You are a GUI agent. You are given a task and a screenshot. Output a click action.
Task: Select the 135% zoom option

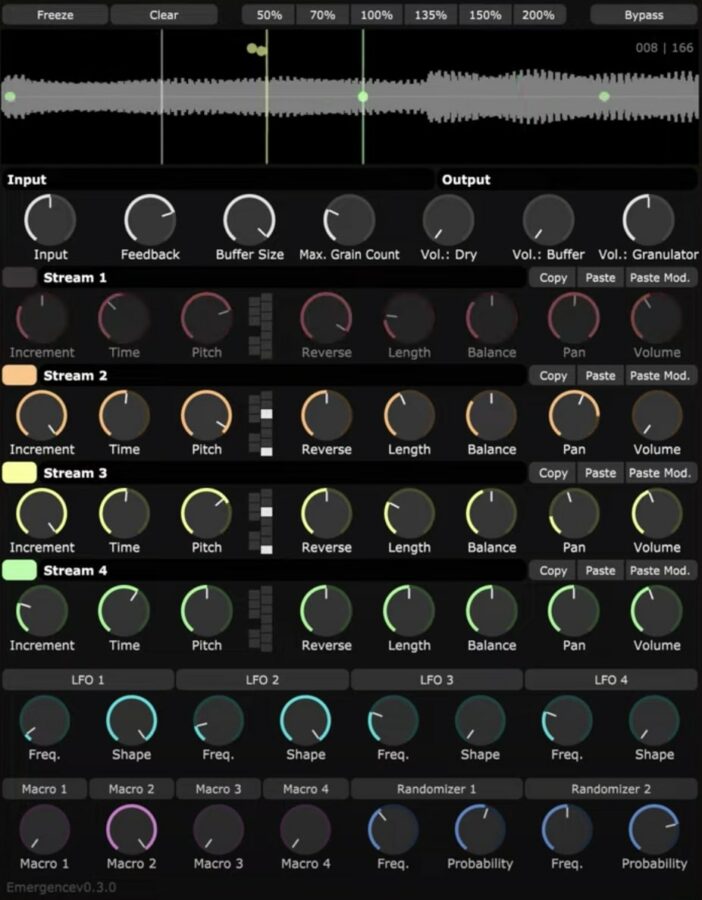[x=430, y=15]
